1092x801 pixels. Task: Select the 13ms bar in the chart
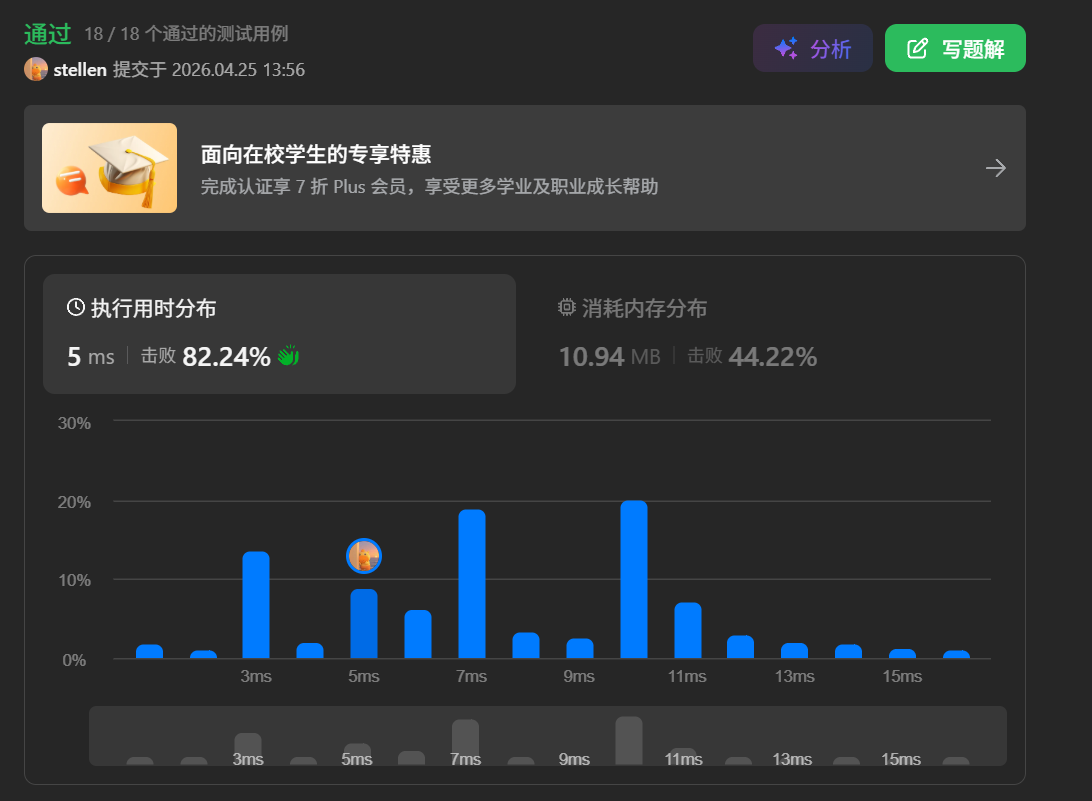coord(794,651)
